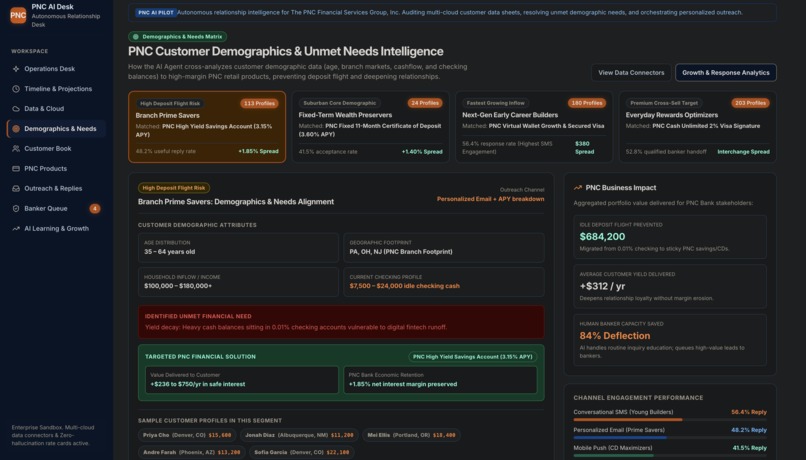806x460 pixels.
Task: Click the PNC Business Impact trend icon
Action: click(x=578, y=188)
